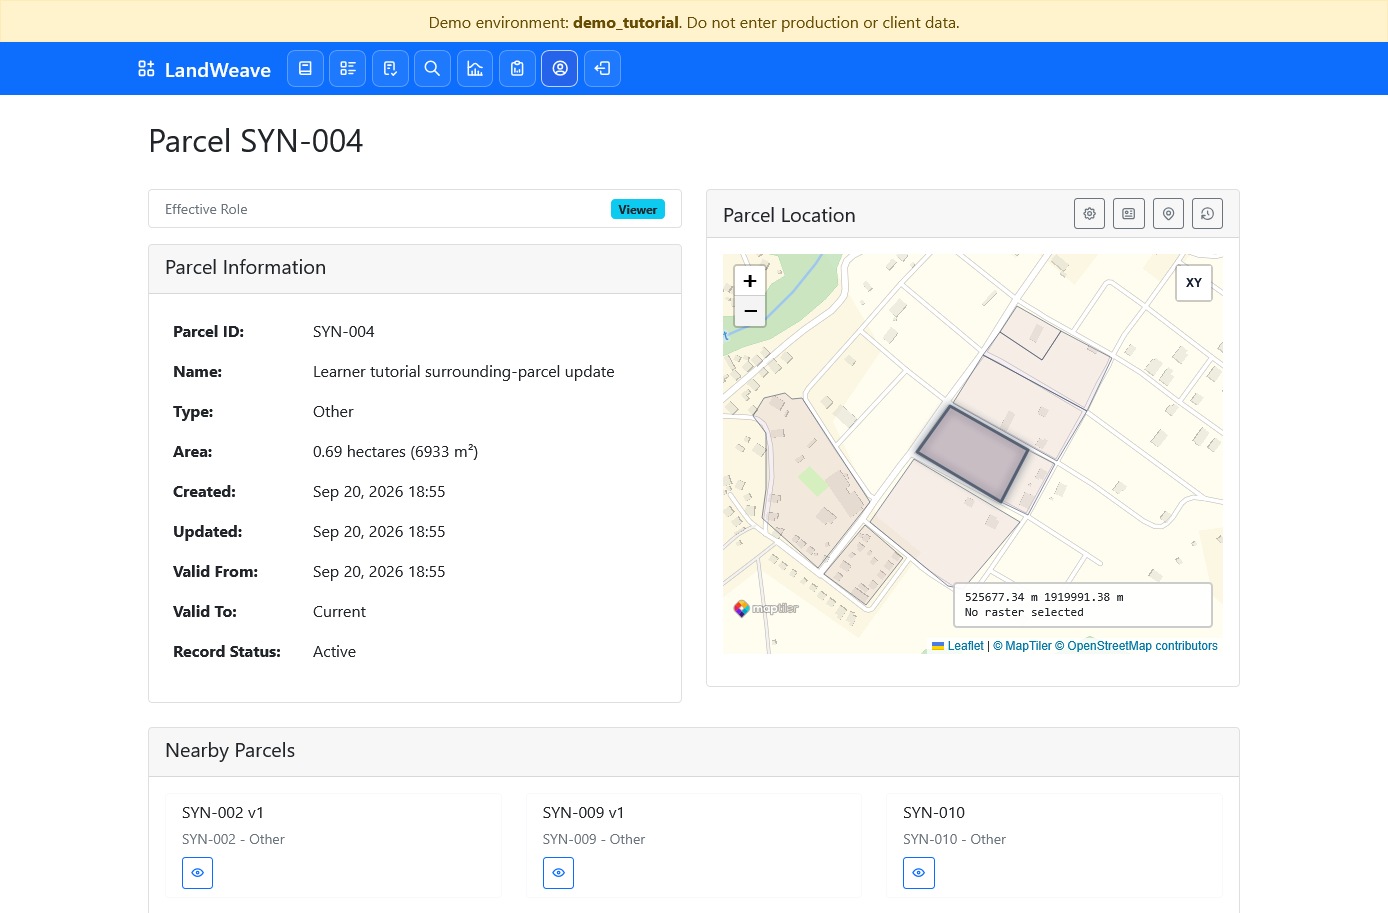Select Parcel ID value SYN-004

coord(344,332)
